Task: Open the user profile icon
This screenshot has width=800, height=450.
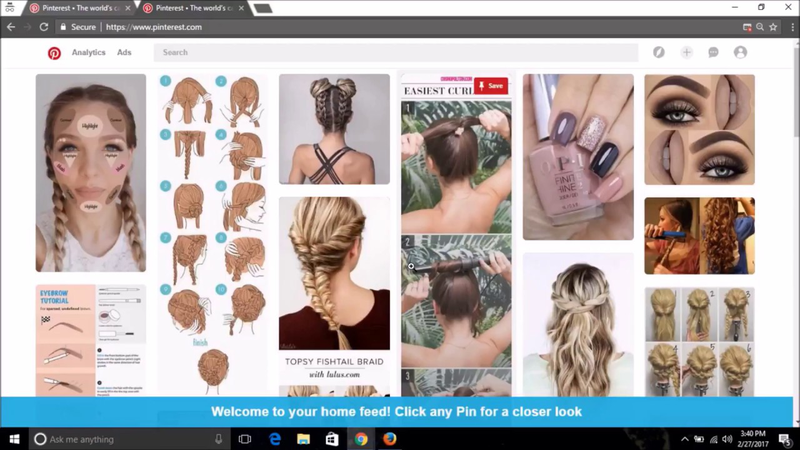Action: coord(740,52)
